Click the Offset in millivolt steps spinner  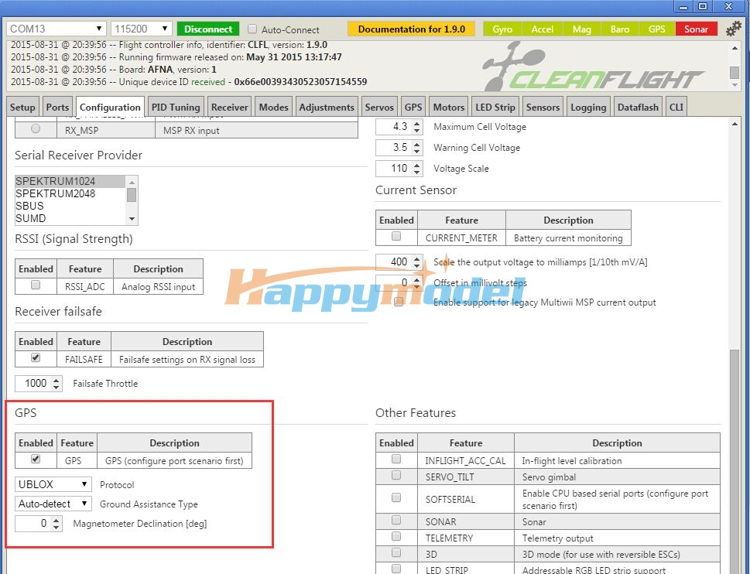[417, 283]
